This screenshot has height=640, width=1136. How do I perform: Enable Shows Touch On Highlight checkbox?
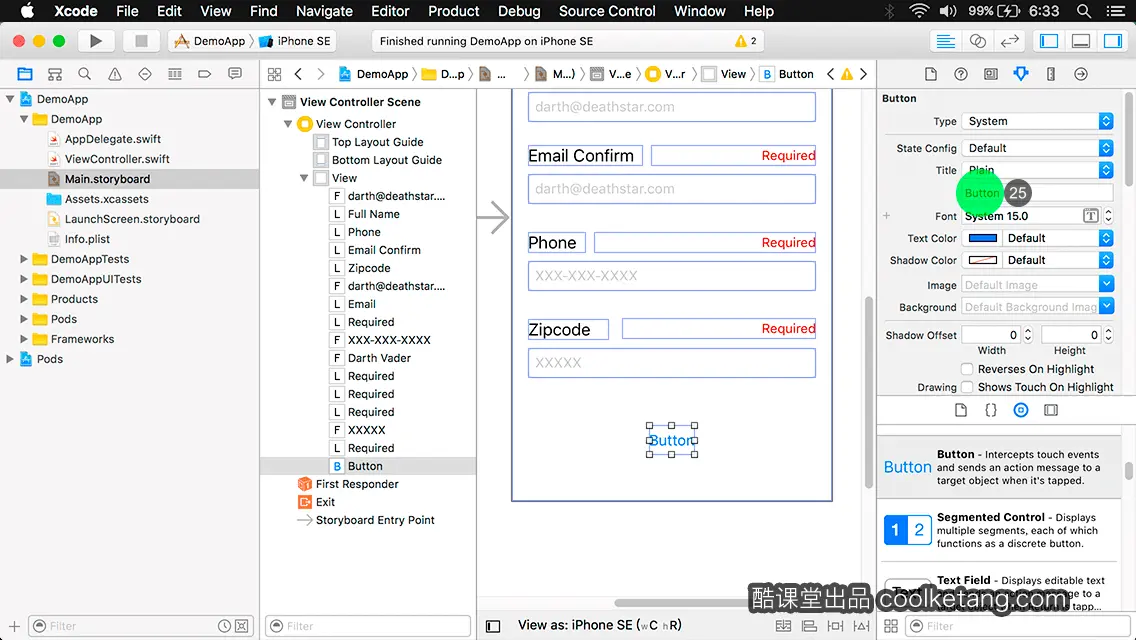(x=966, y=387)
